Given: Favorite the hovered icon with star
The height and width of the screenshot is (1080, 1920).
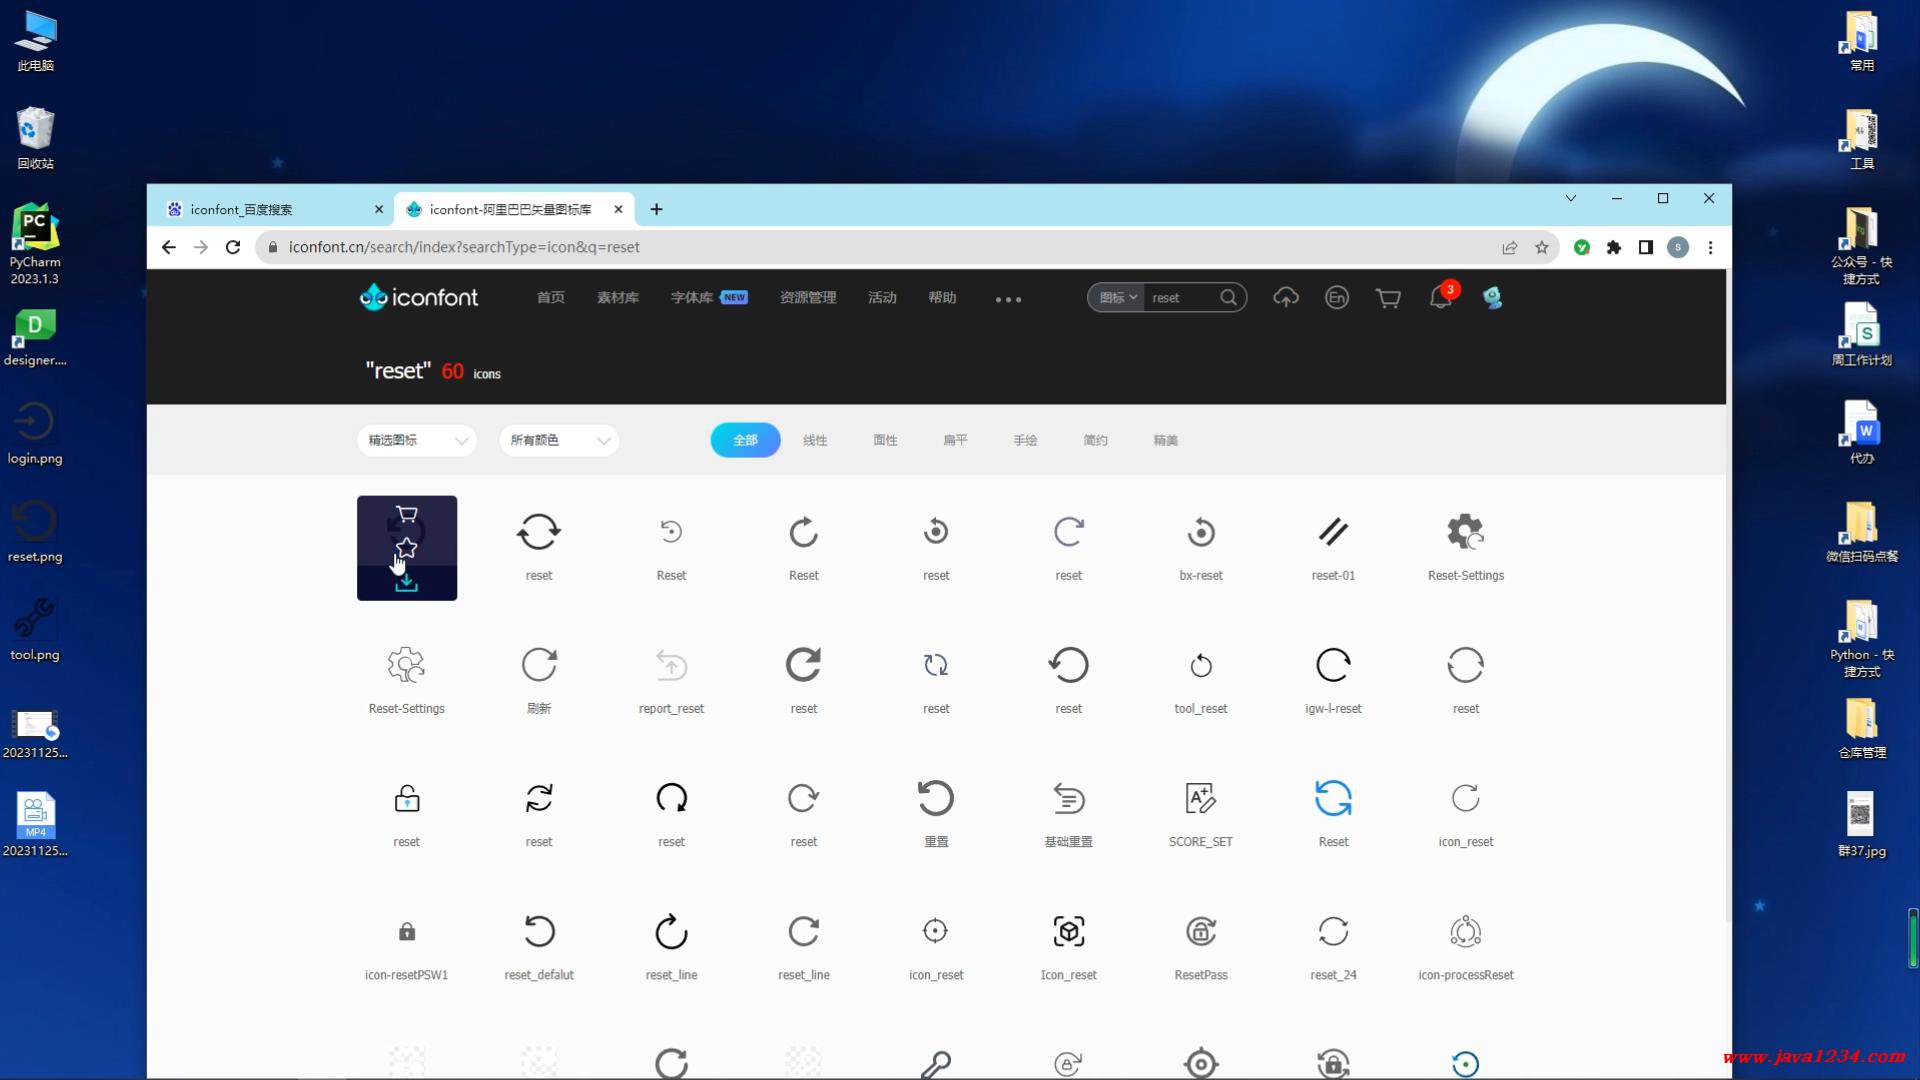Looking at the screenshot, I should click(406, 547).
